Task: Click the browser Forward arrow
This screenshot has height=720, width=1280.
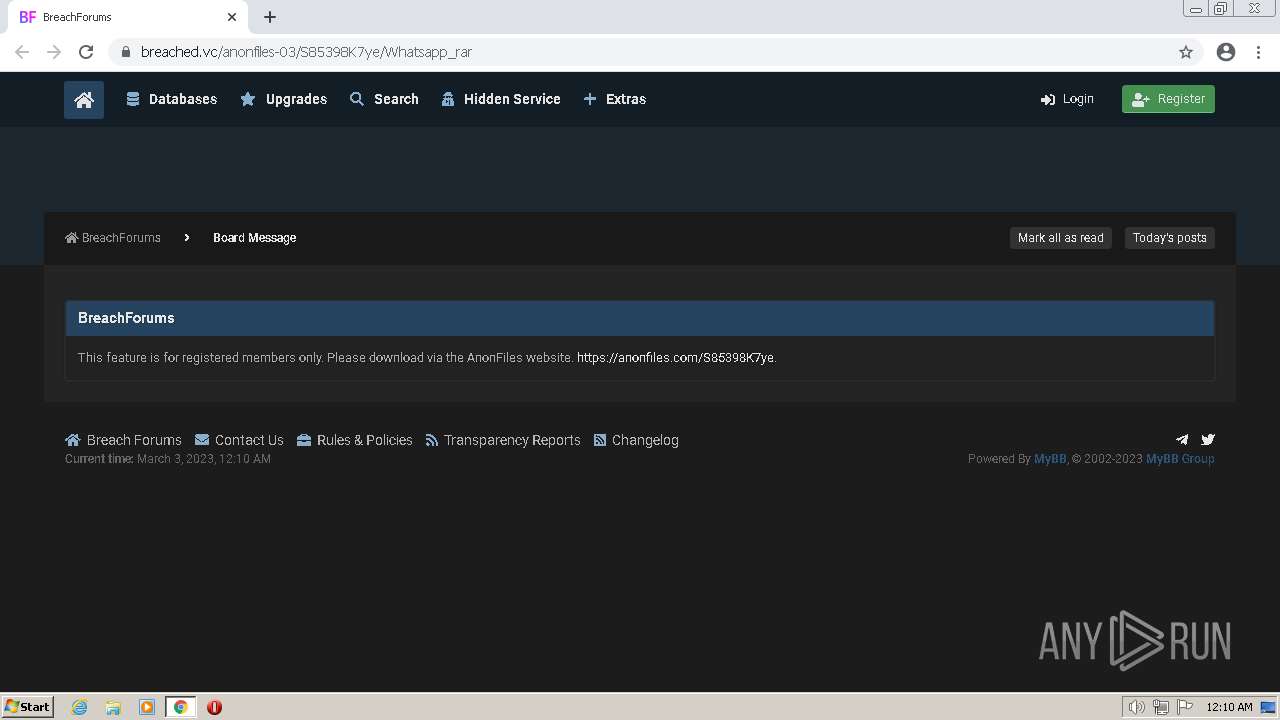Action: click(x=54, y=52)
